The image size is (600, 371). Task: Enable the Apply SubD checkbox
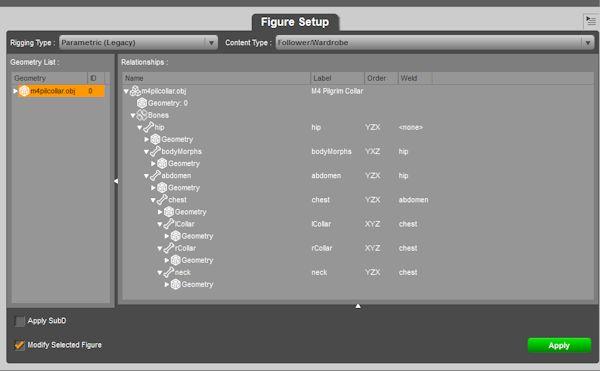coord(19,321)
